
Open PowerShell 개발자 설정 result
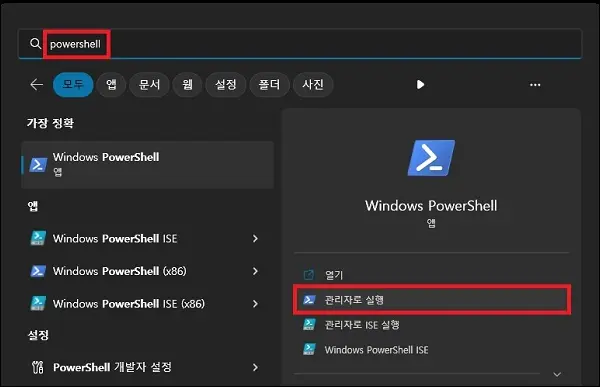pos(148,367)
